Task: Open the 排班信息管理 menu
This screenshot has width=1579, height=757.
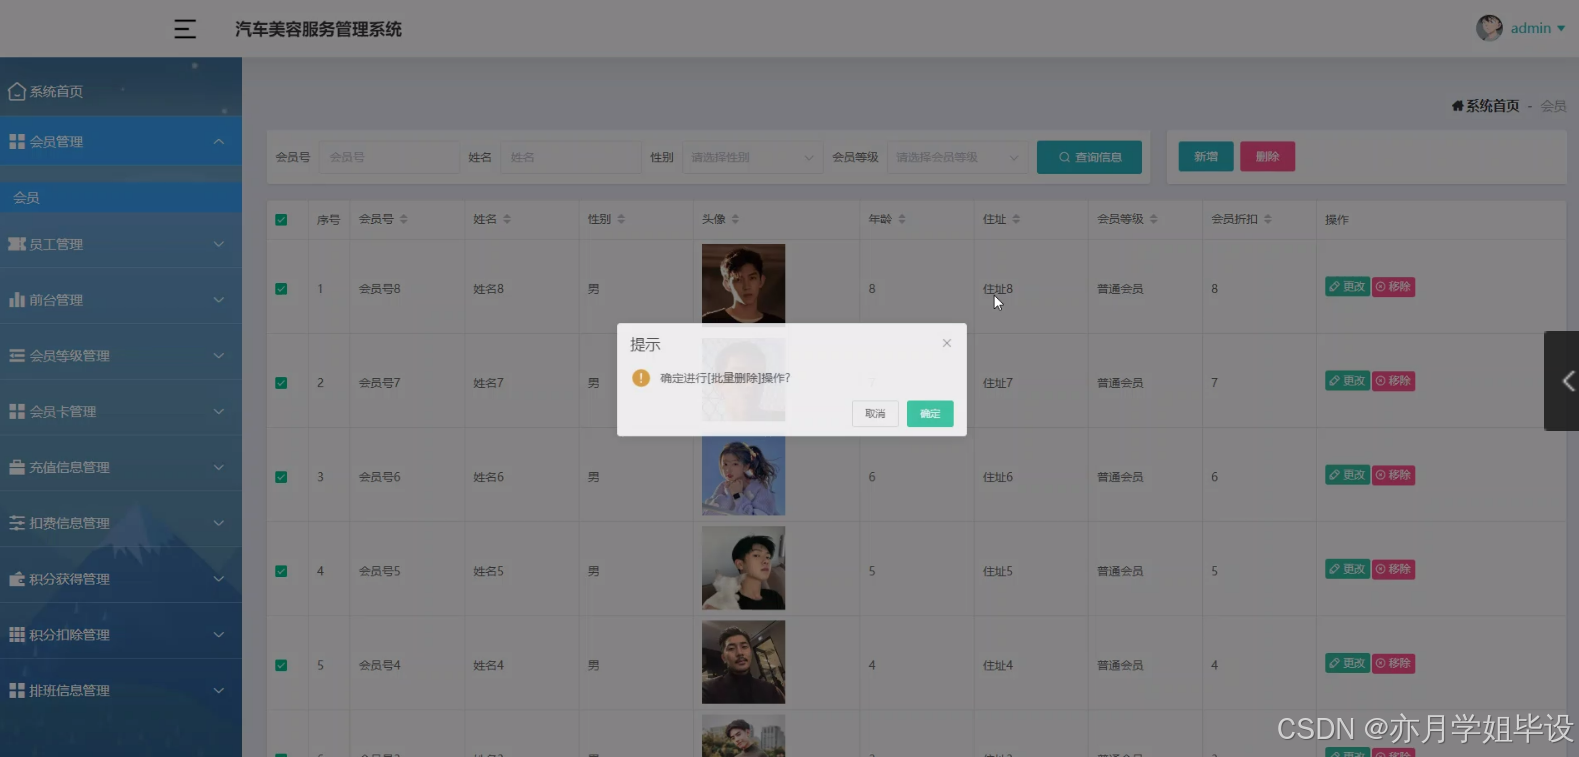Action: 121,690
